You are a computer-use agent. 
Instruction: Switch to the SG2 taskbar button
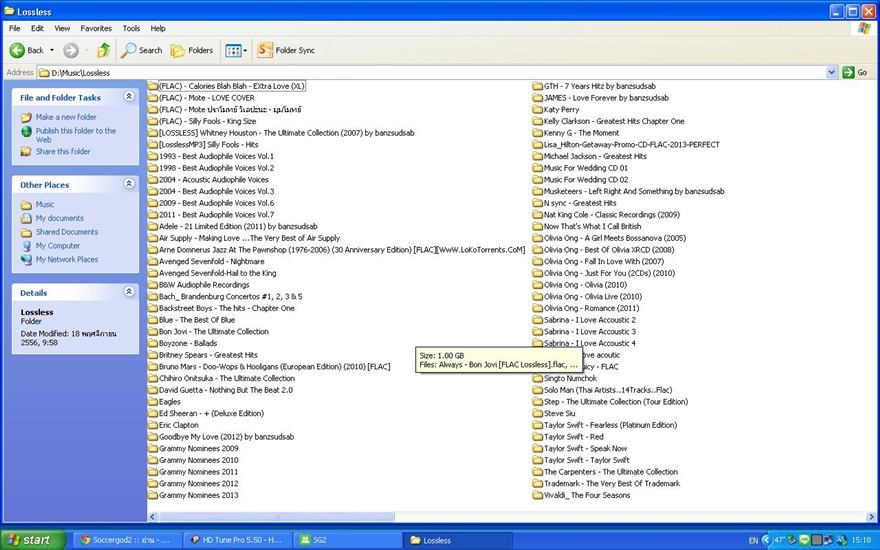[x=347, y=540]
